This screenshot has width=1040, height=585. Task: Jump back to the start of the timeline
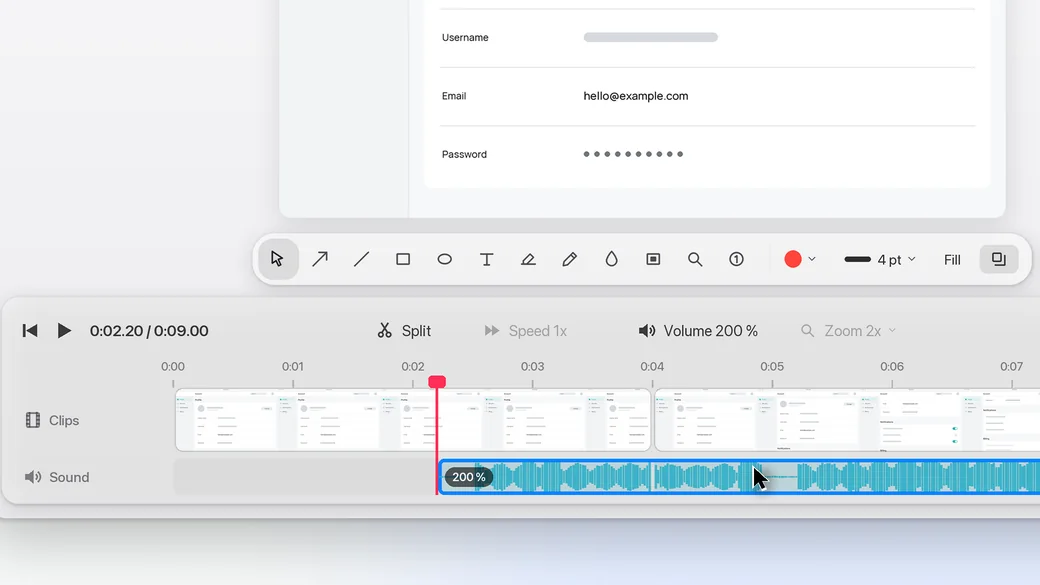tap(30, 330)
